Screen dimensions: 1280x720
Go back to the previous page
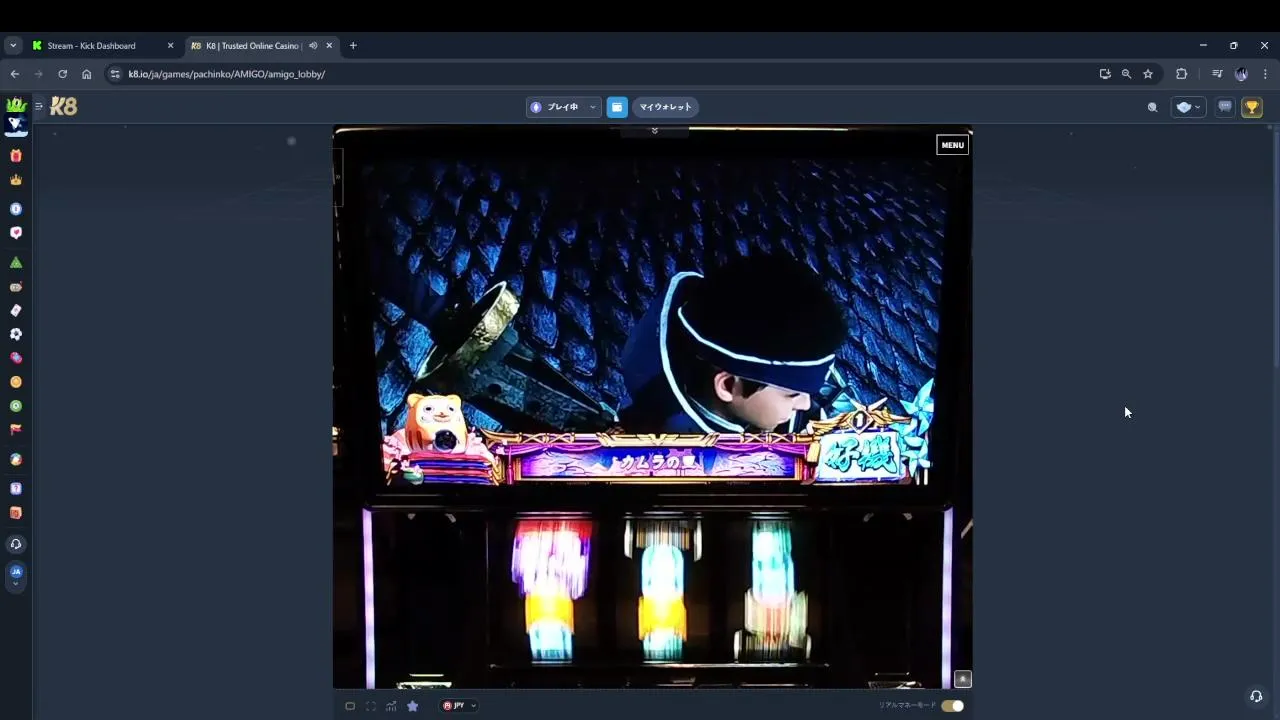tap(14, 74)
